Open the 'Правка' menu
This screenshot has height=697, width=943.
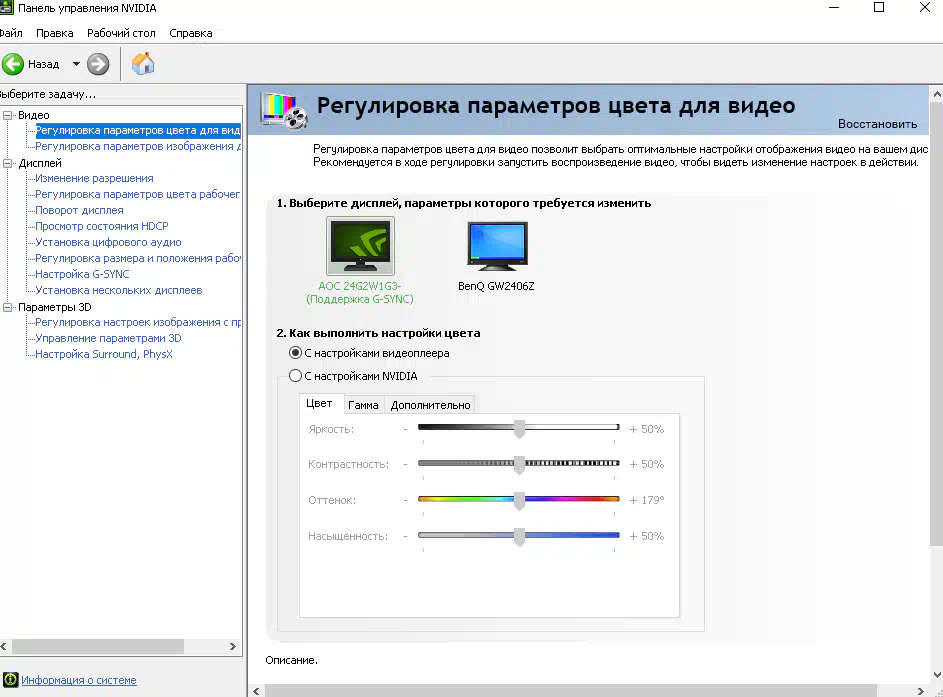[55, 33]
